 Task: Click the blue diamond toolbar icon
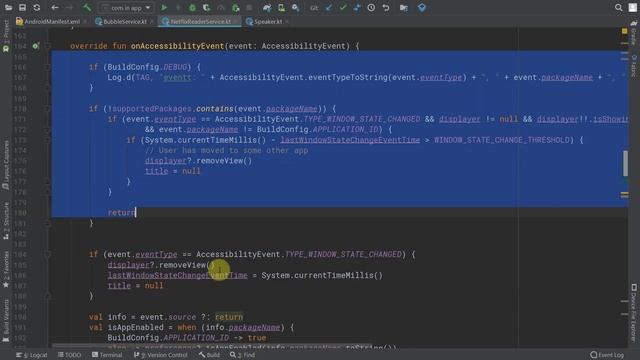coord(422,8)
